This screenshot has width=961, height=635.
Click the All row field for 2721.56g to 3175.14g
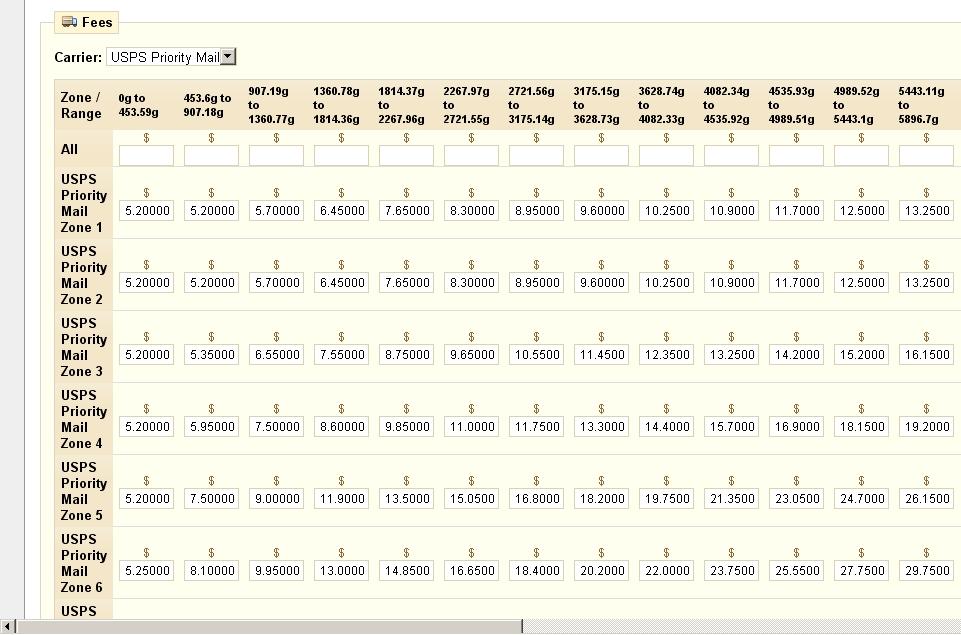[x=536, y=156]
